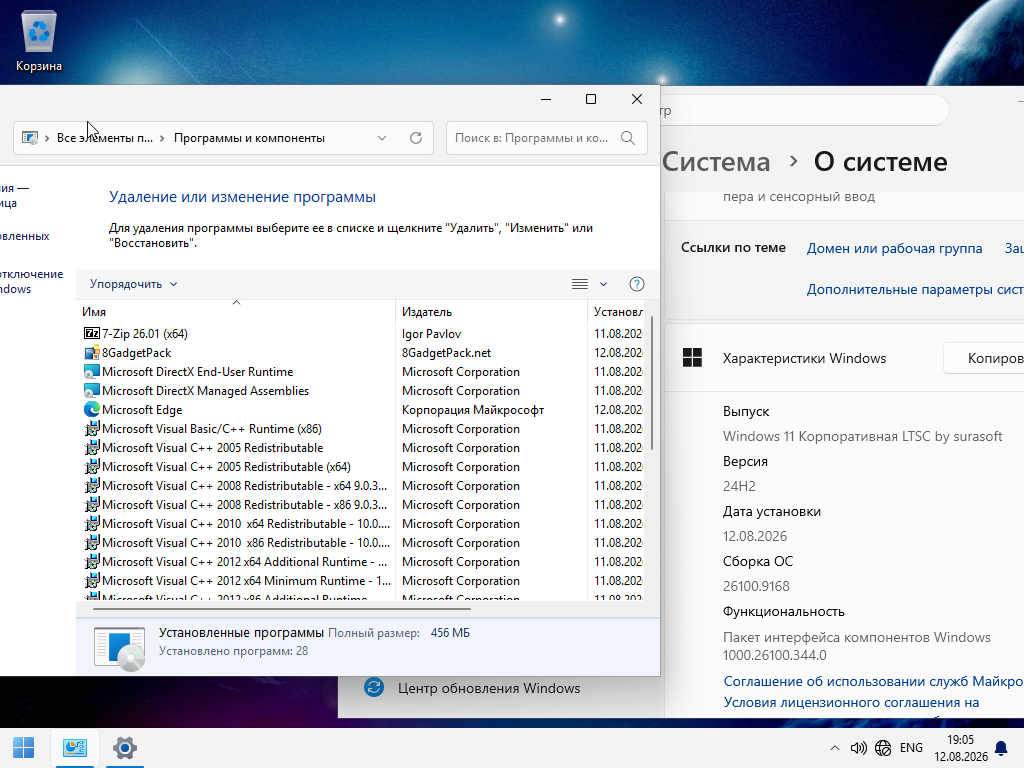Open the notification bell icon
This screenshot has width=1024, height=768.
[x=1000, y=748]
